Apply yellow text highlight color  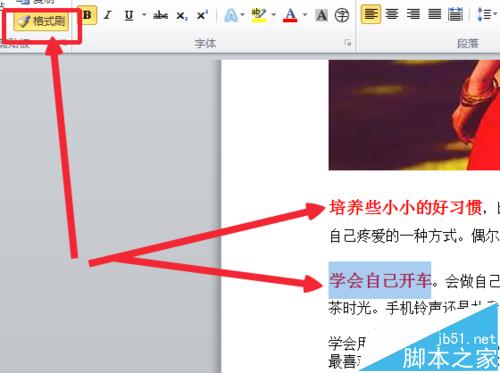(x=259, y=15)
